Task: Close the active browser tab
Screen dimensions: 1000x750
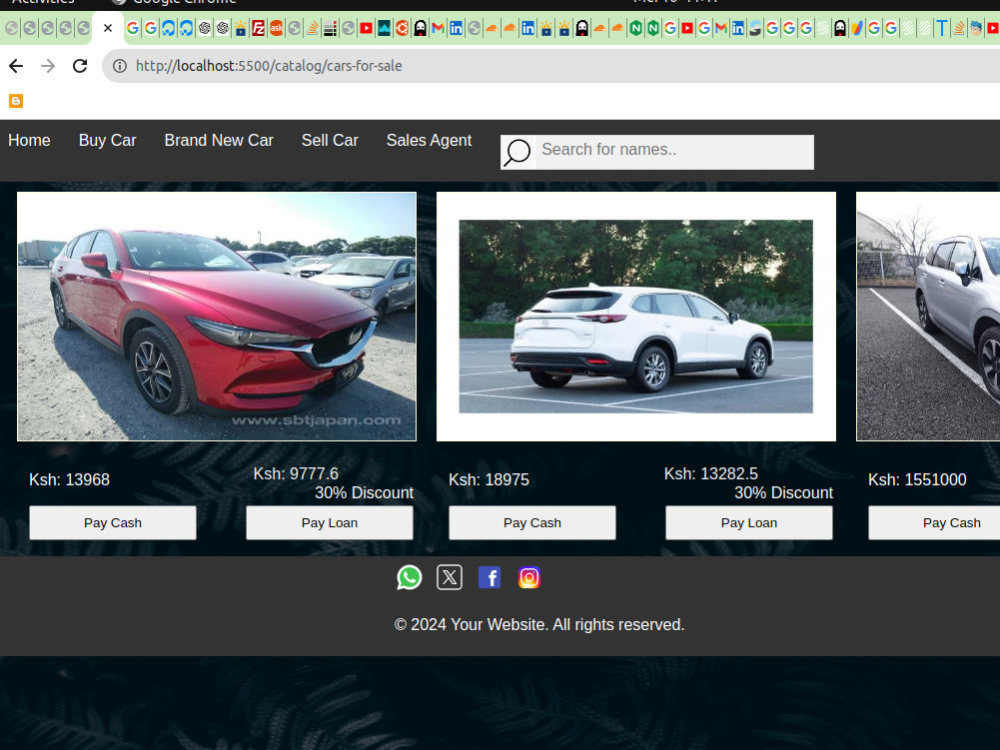Action: click(108, 28)
